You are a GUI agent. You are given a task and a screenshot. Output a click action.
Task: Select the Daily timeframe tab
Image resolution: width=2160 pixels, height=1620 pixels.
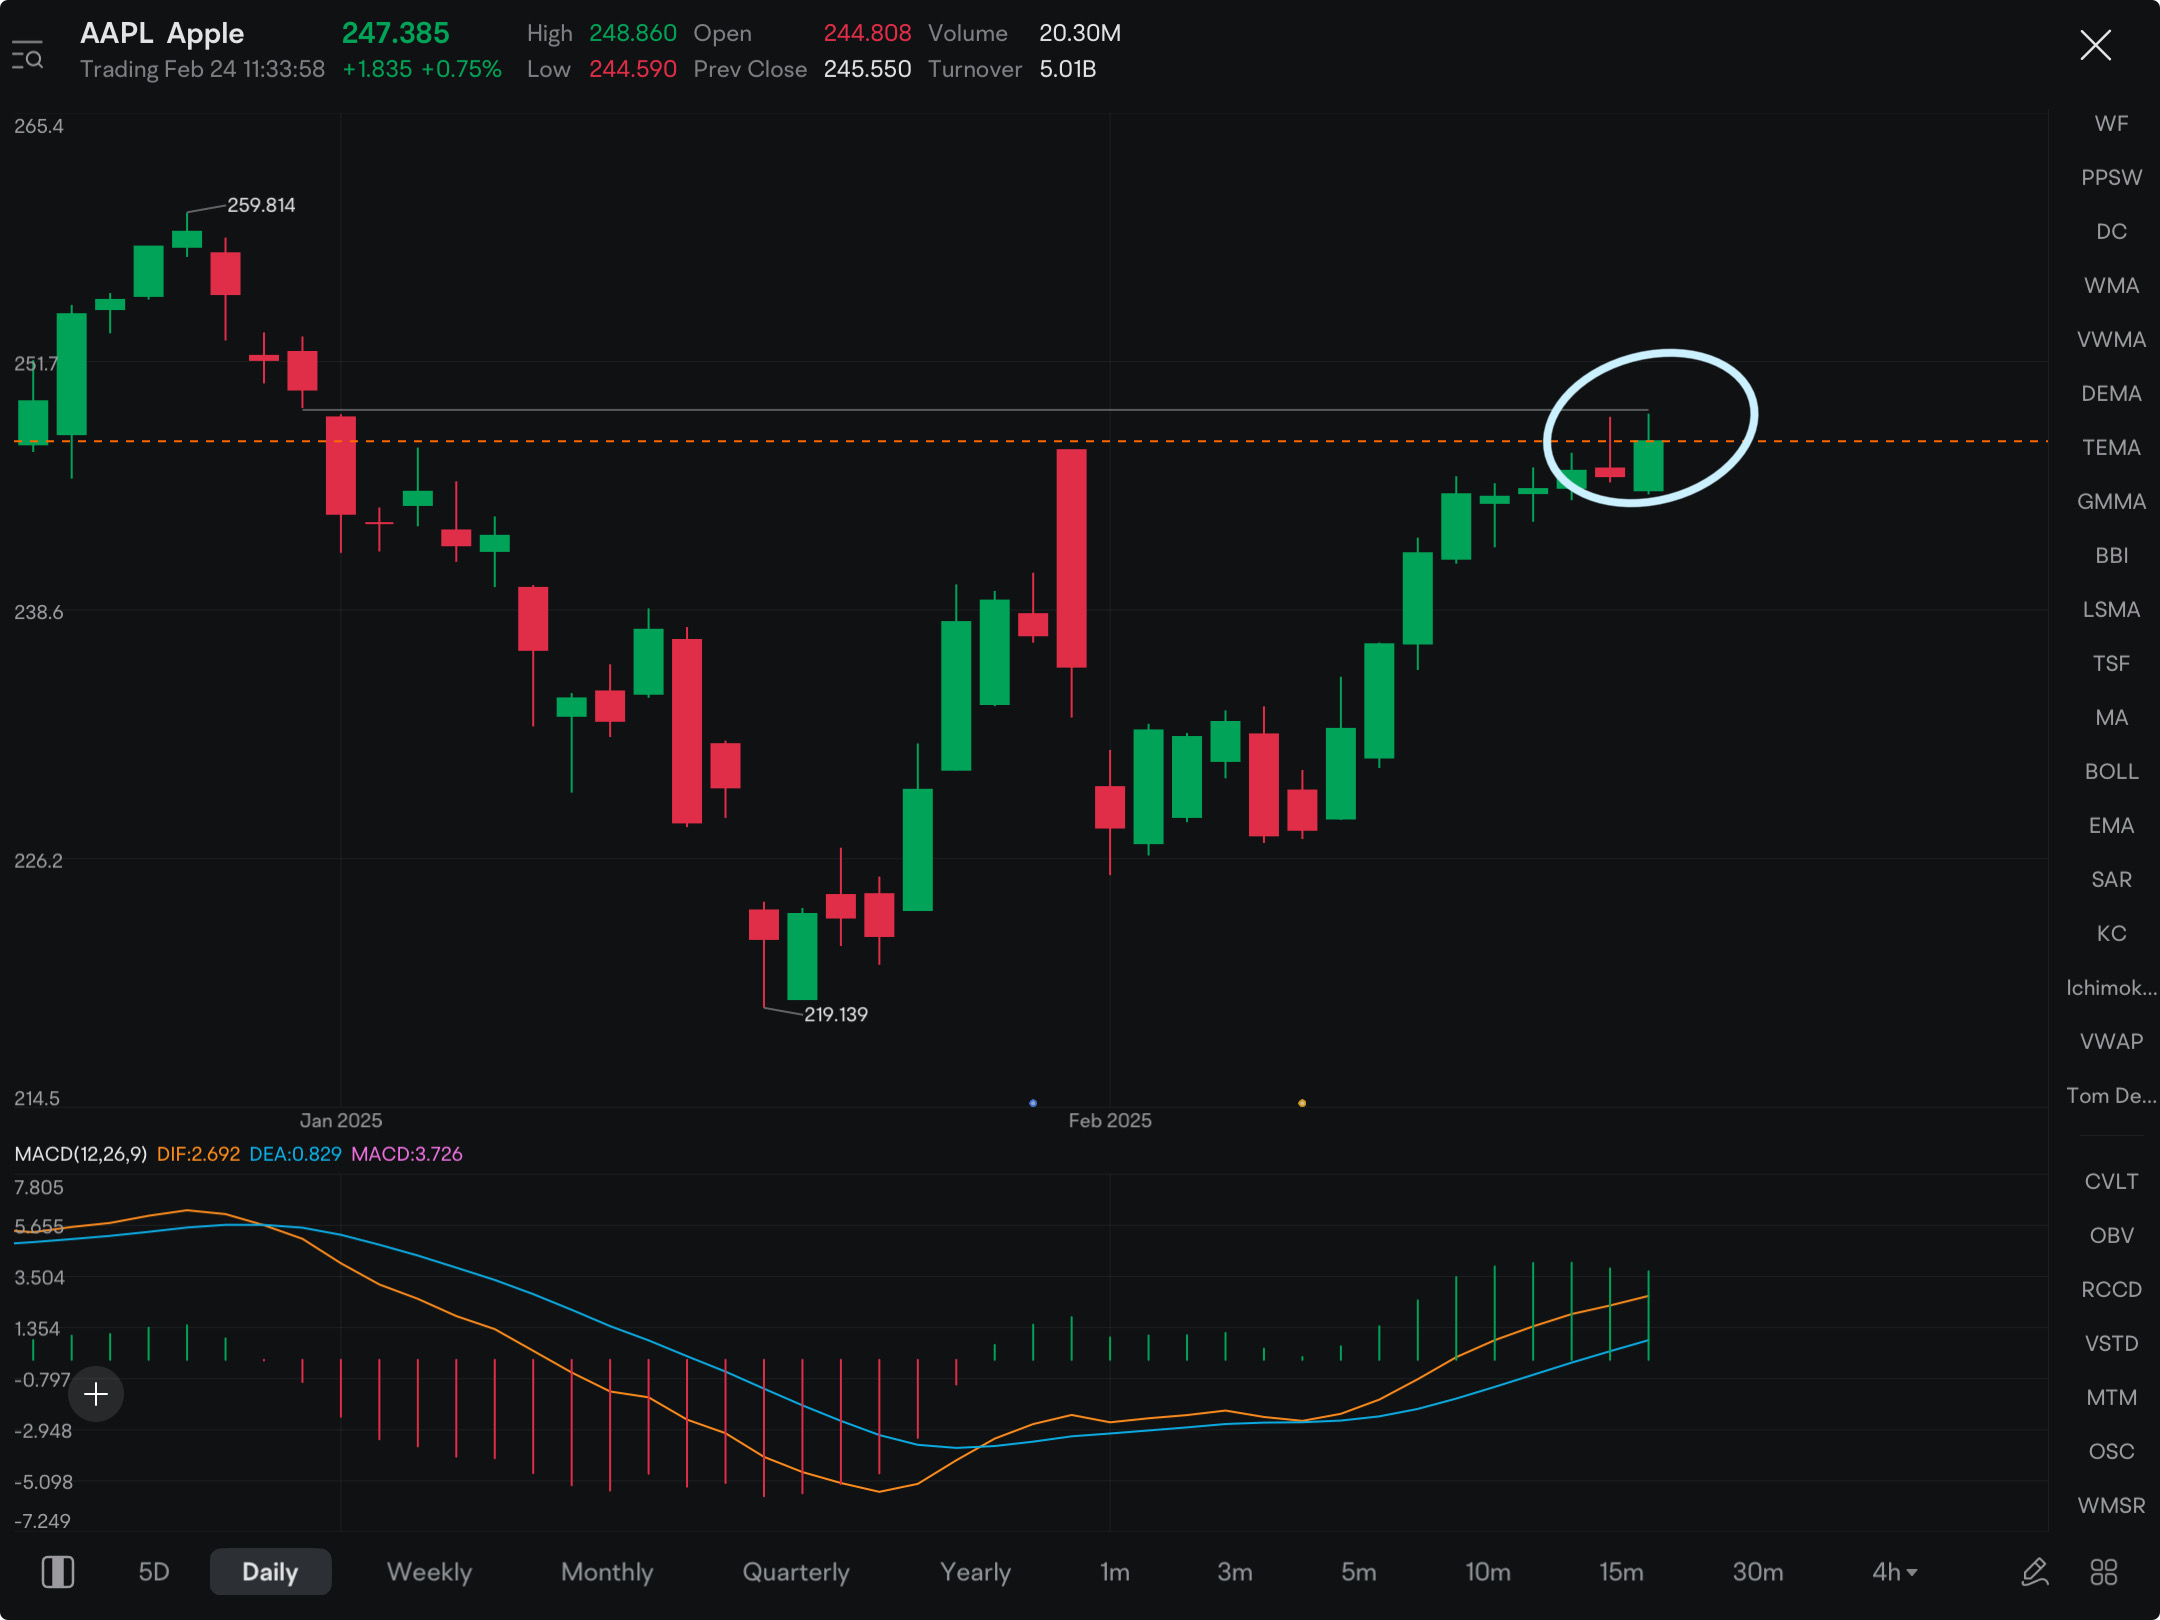pyautogui.click(x=270, y=1572)
